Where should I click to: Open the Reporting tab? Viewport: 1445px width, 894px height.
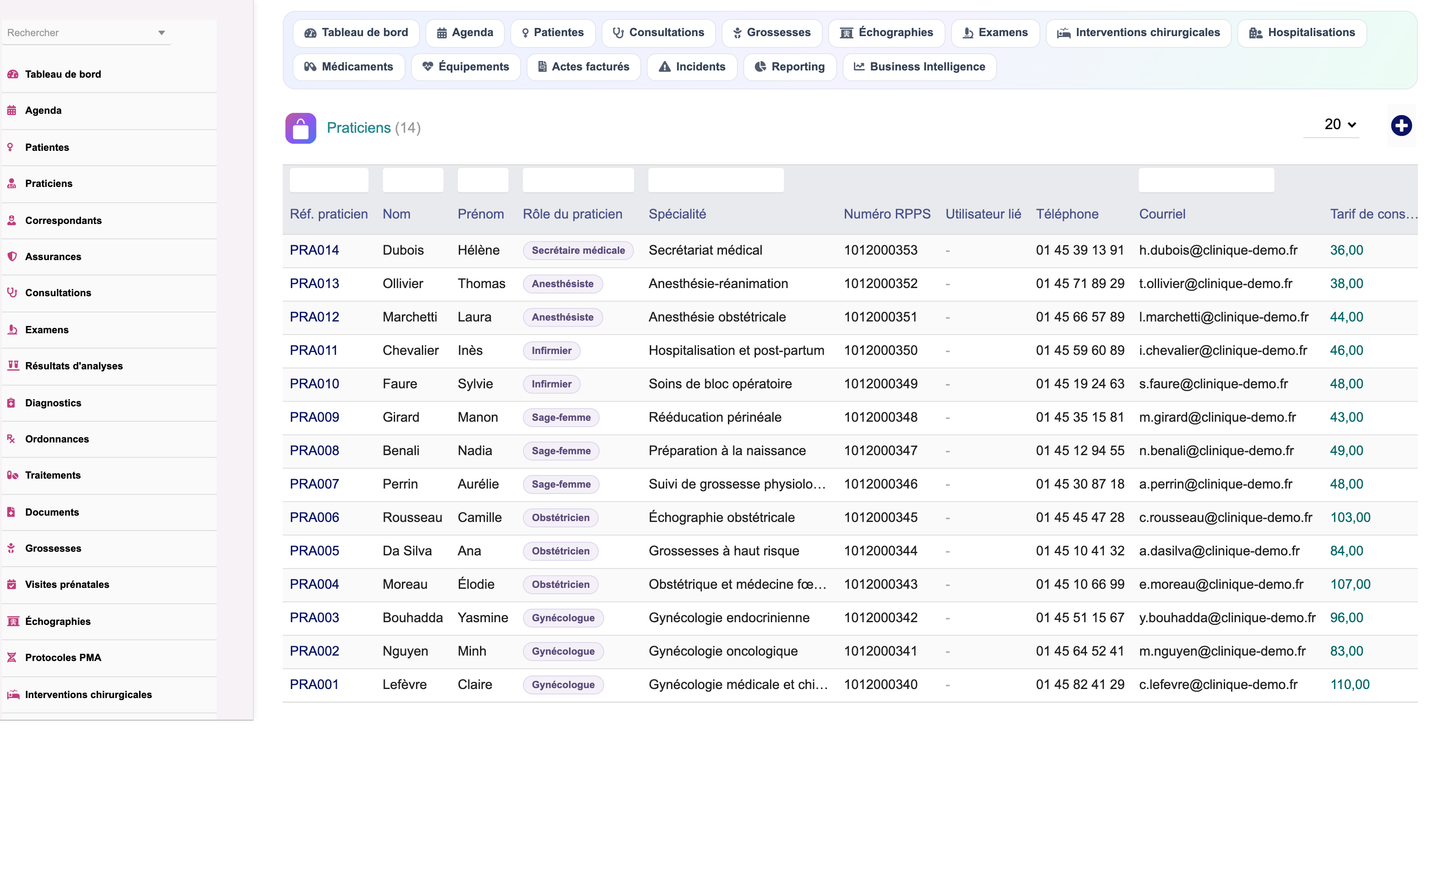(x=790, y=67)
